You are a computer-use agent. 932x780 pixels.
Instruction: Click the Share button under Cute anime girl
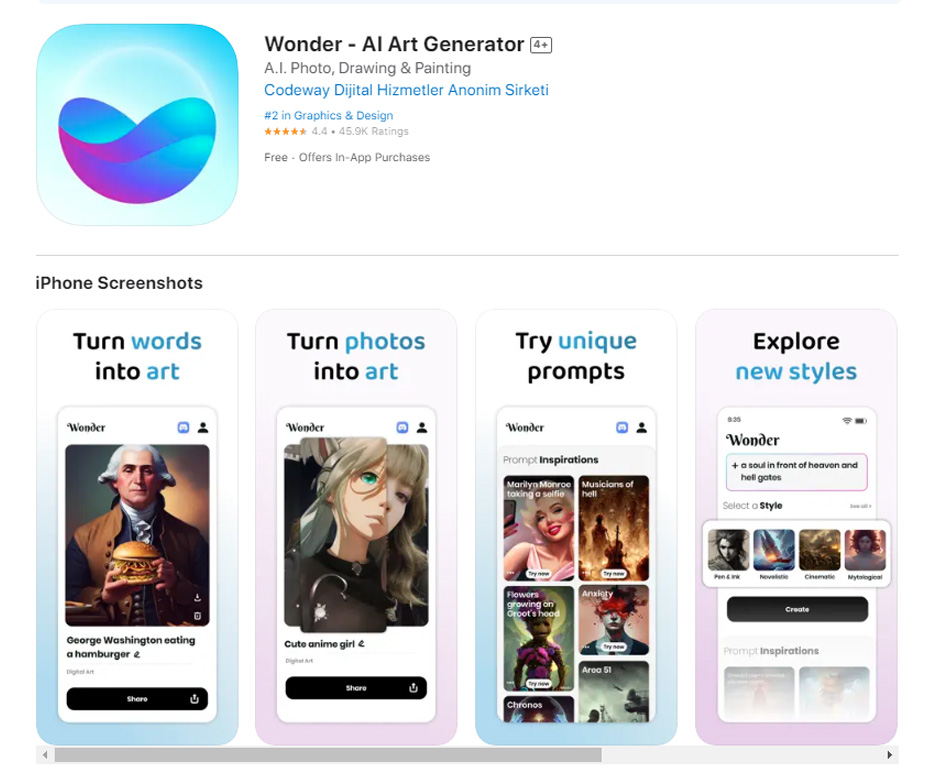(x=356, y=688)
